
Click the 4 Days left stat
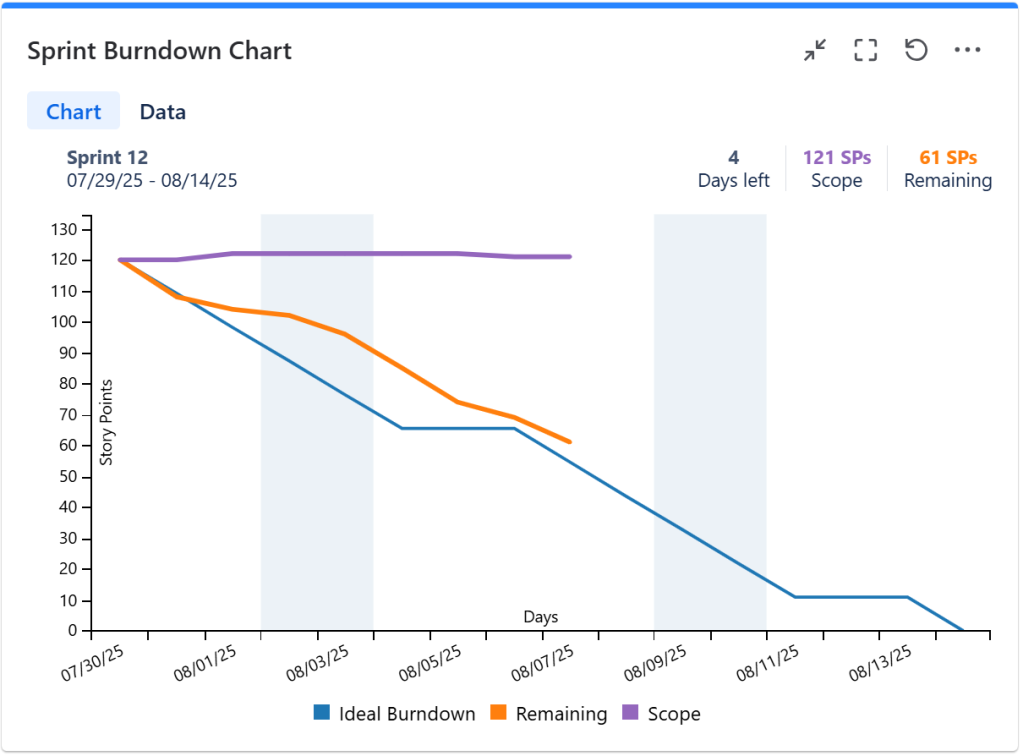point(733,168)
